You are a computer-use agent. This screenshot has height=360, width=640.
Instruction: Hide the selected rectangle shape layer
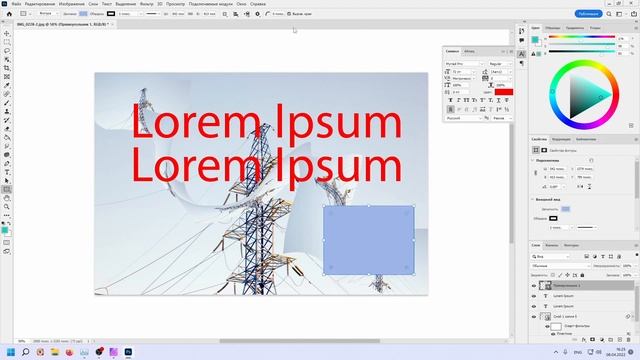coord(534,286)
